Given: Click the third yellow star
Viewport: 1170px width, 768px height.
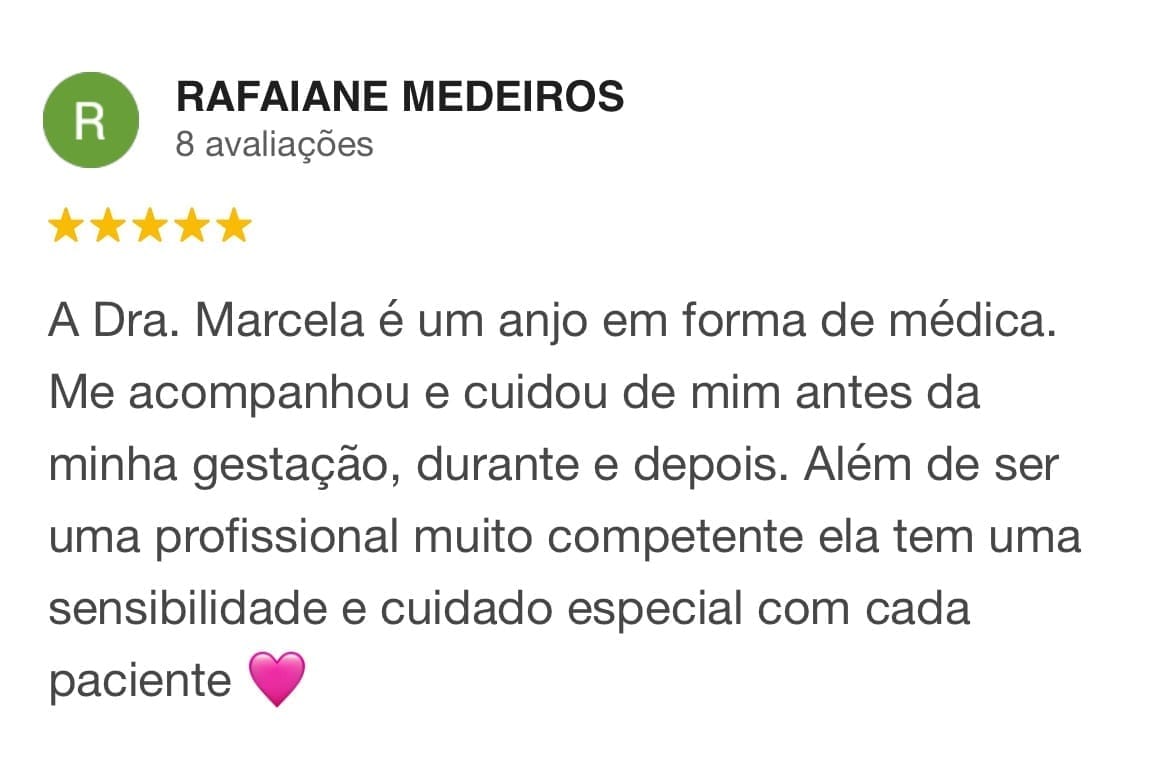Looking at the screenshot, I should tap(149, 227).
